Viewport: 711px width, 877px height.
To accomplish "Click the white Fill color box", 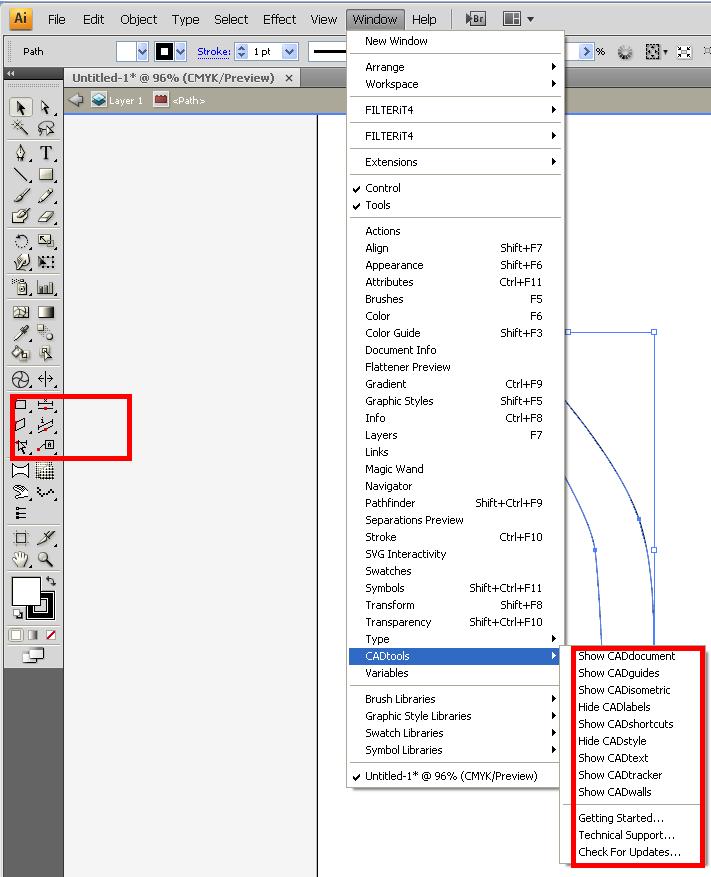I will point(26,591).
